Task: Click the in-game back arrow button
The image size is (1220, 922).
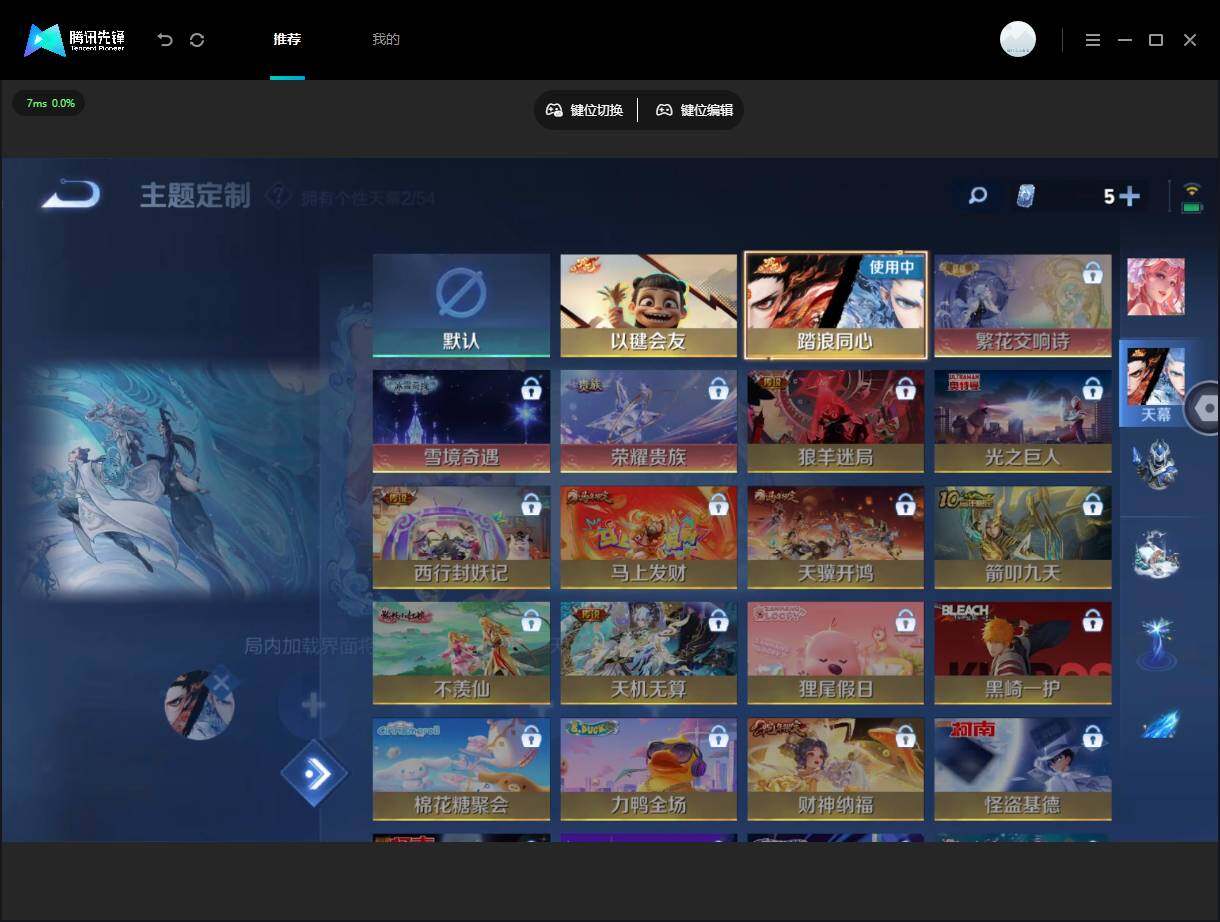Action: click(x=70, y=193)
